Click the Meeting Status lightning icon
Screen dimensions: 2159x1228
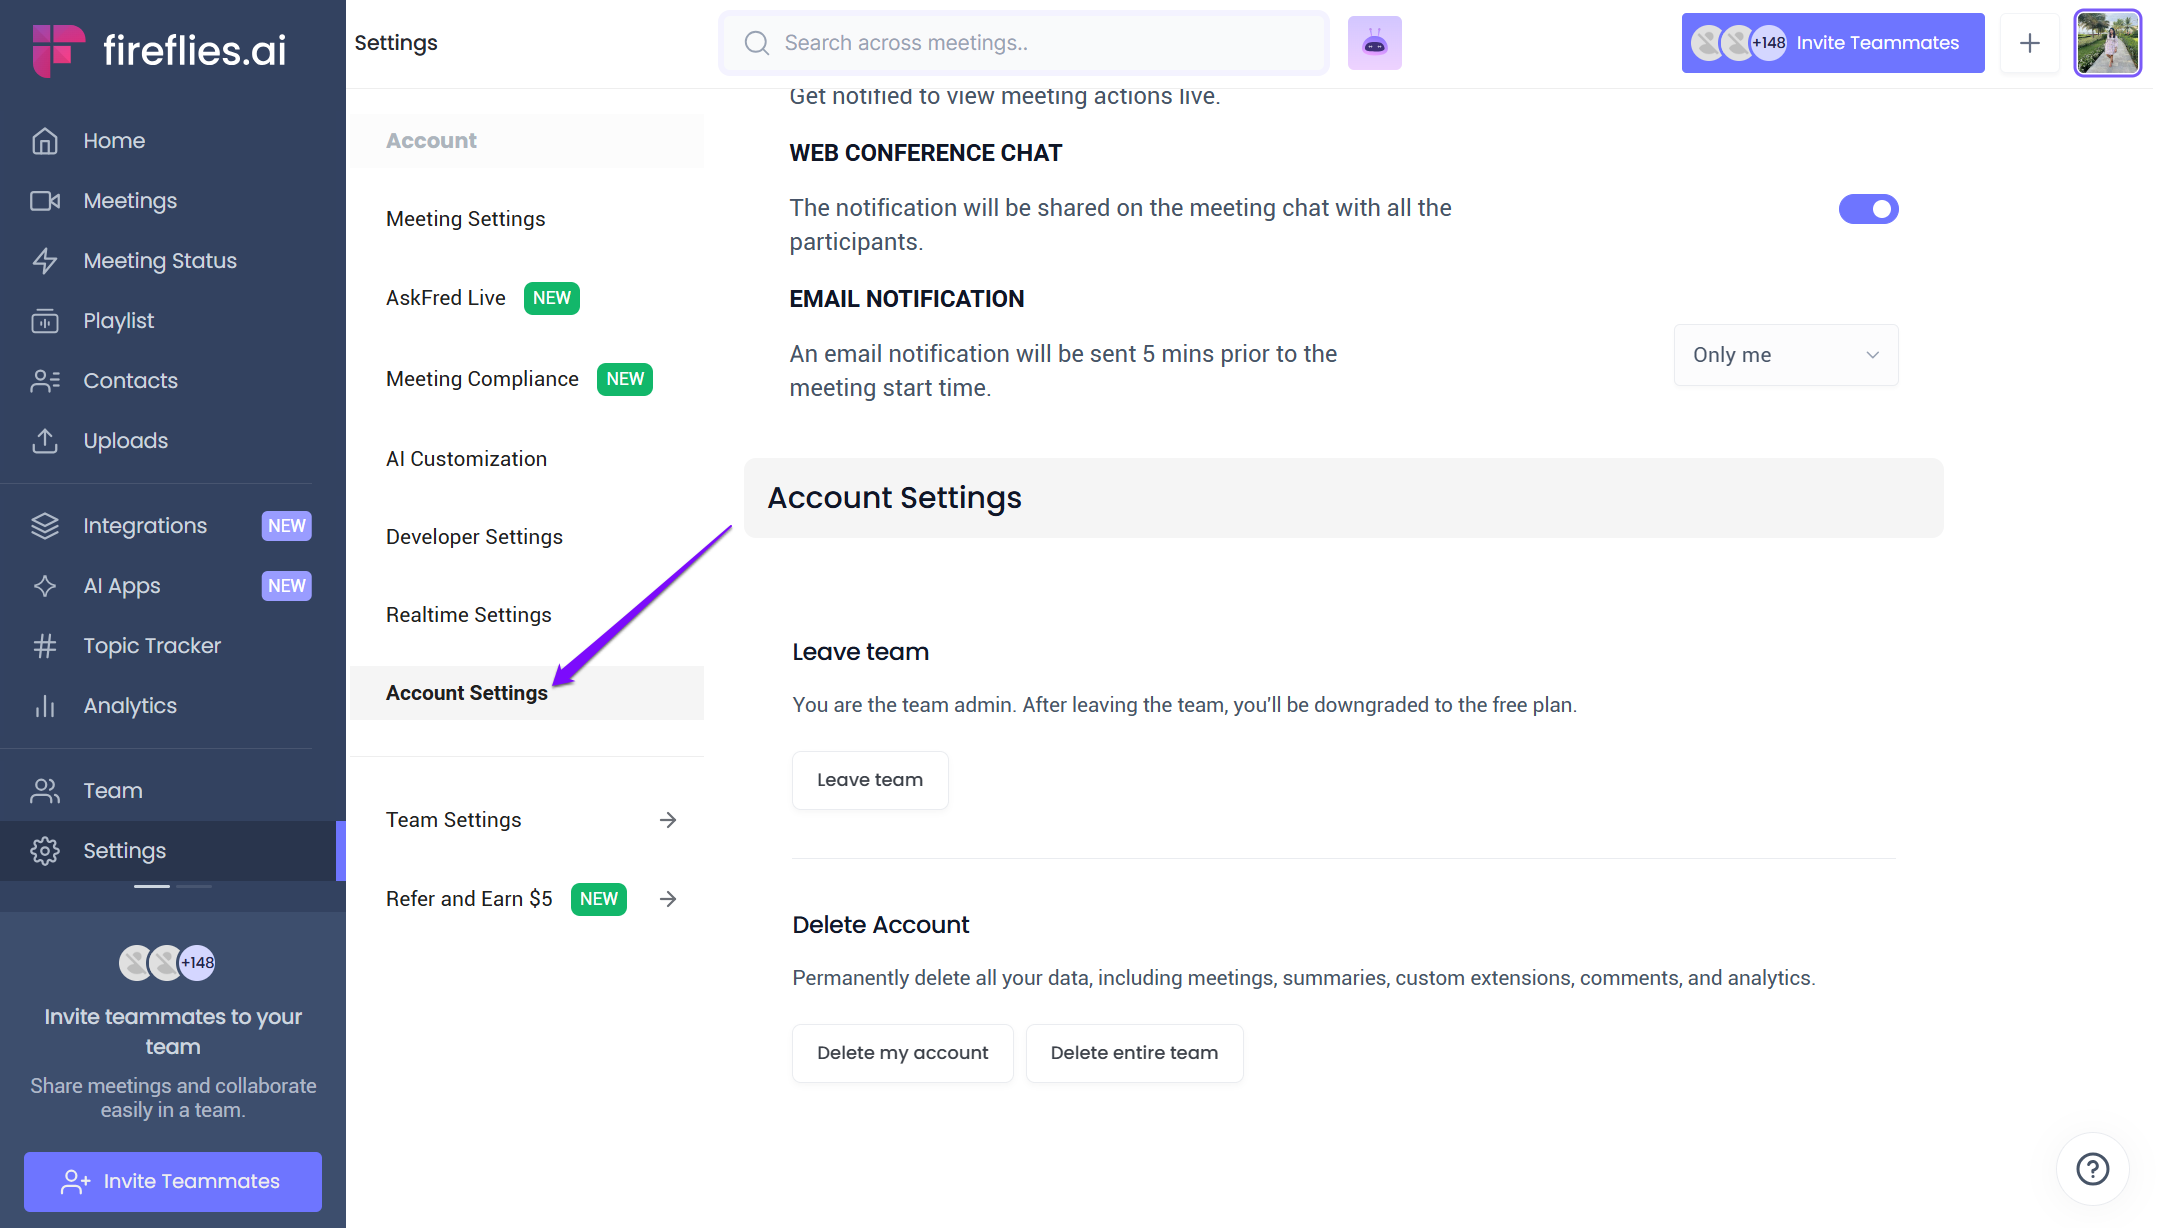pyautogui.click(x=45, y=261)
